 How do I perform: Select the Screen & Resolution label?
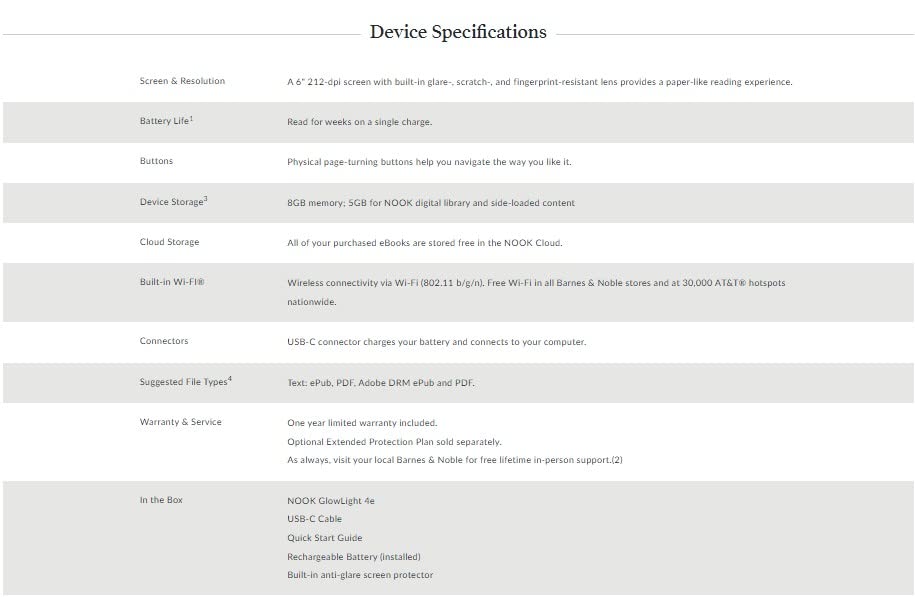[x=182, y=81]
